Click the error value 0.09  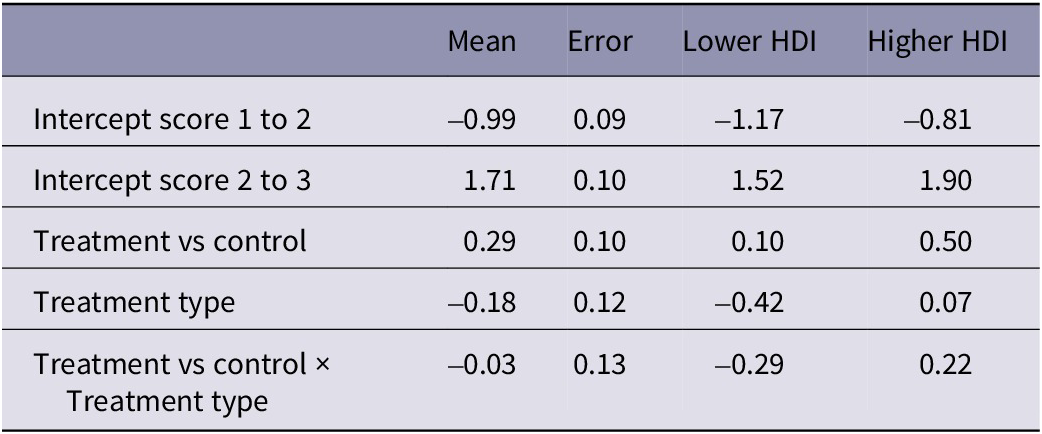599,120
